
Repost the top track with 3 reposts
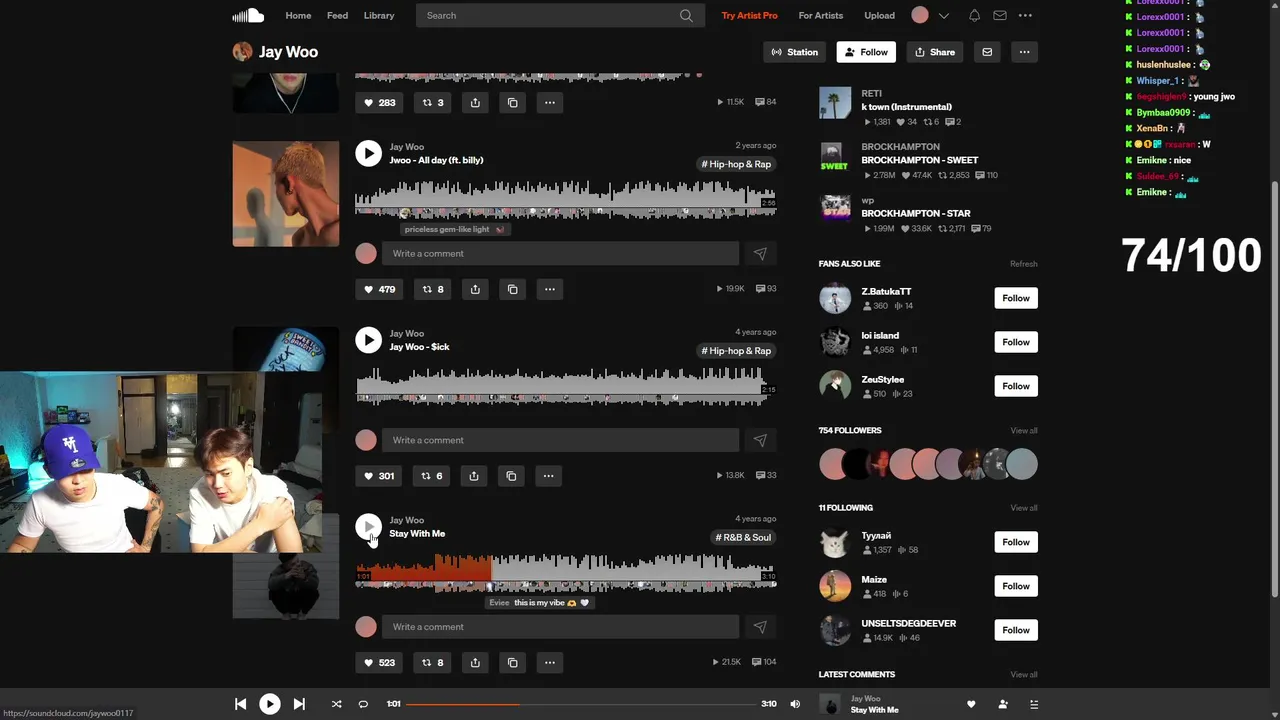coord(432,102)
